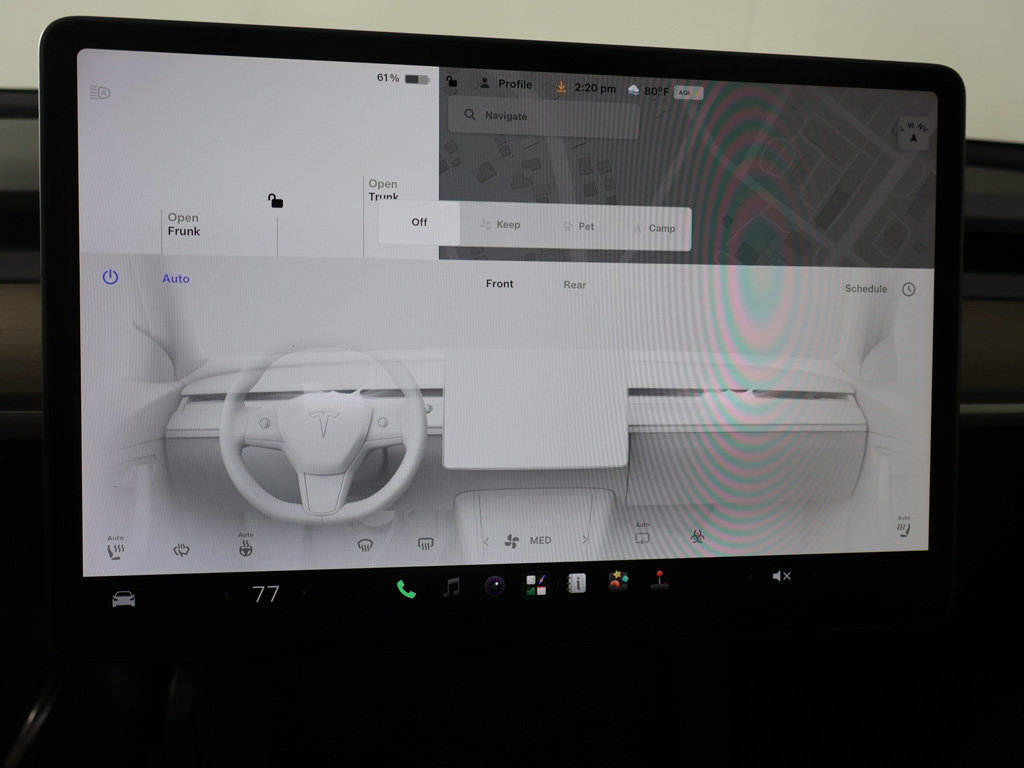
Task: Open the Toybox app
Action: click(x=618, y=581)
